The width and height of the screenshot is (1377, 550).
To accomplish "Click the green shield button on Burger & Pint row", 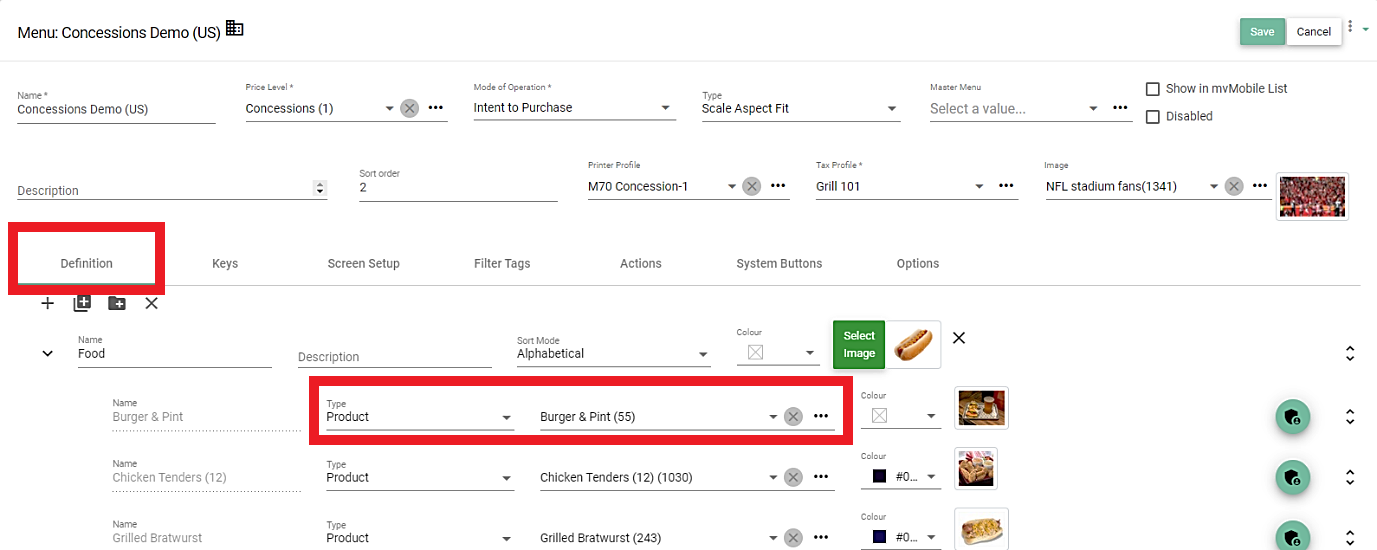I will coord(1292,417).
